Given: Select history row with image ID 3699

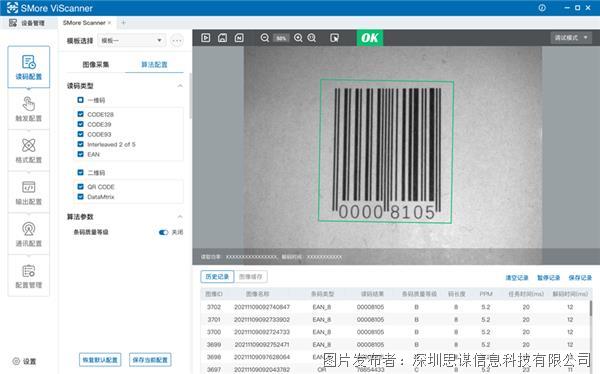Looking at the screenshot, I should [x=395, y=345].
